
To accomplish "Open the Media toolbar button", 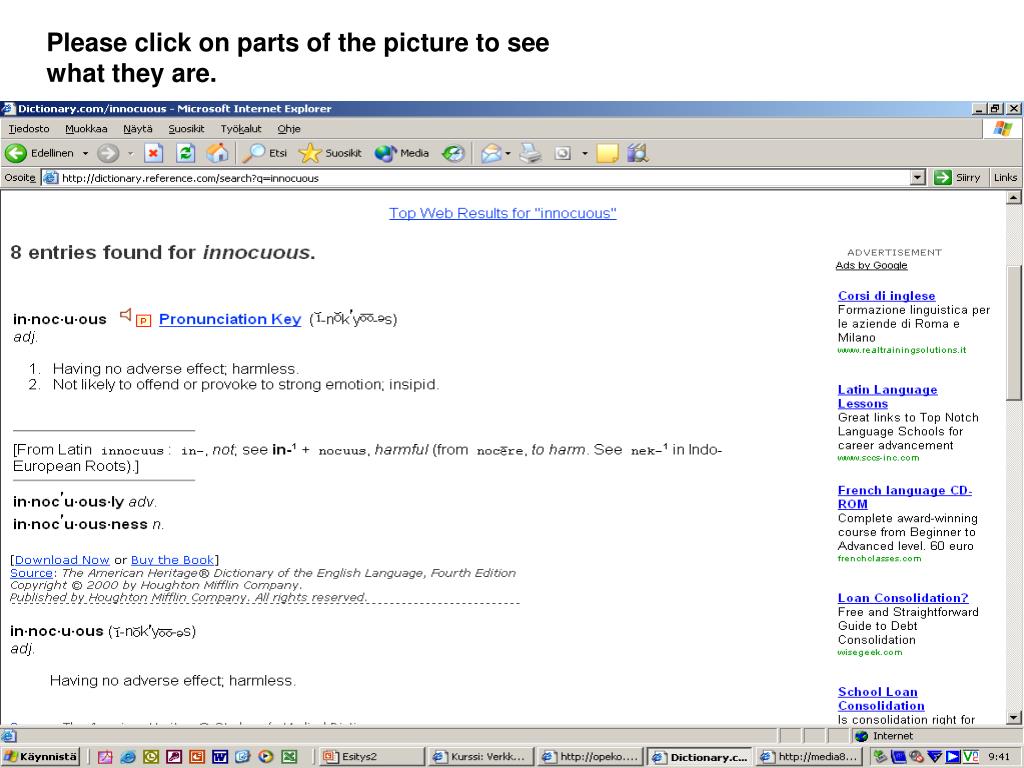I will pos(402,153).
